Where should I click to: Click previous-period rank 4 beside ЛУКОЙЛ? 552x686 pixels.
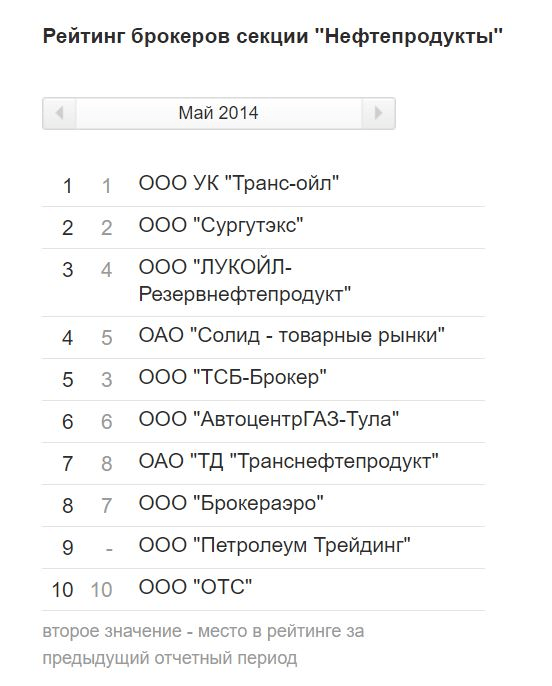click(x=106, y=270)
